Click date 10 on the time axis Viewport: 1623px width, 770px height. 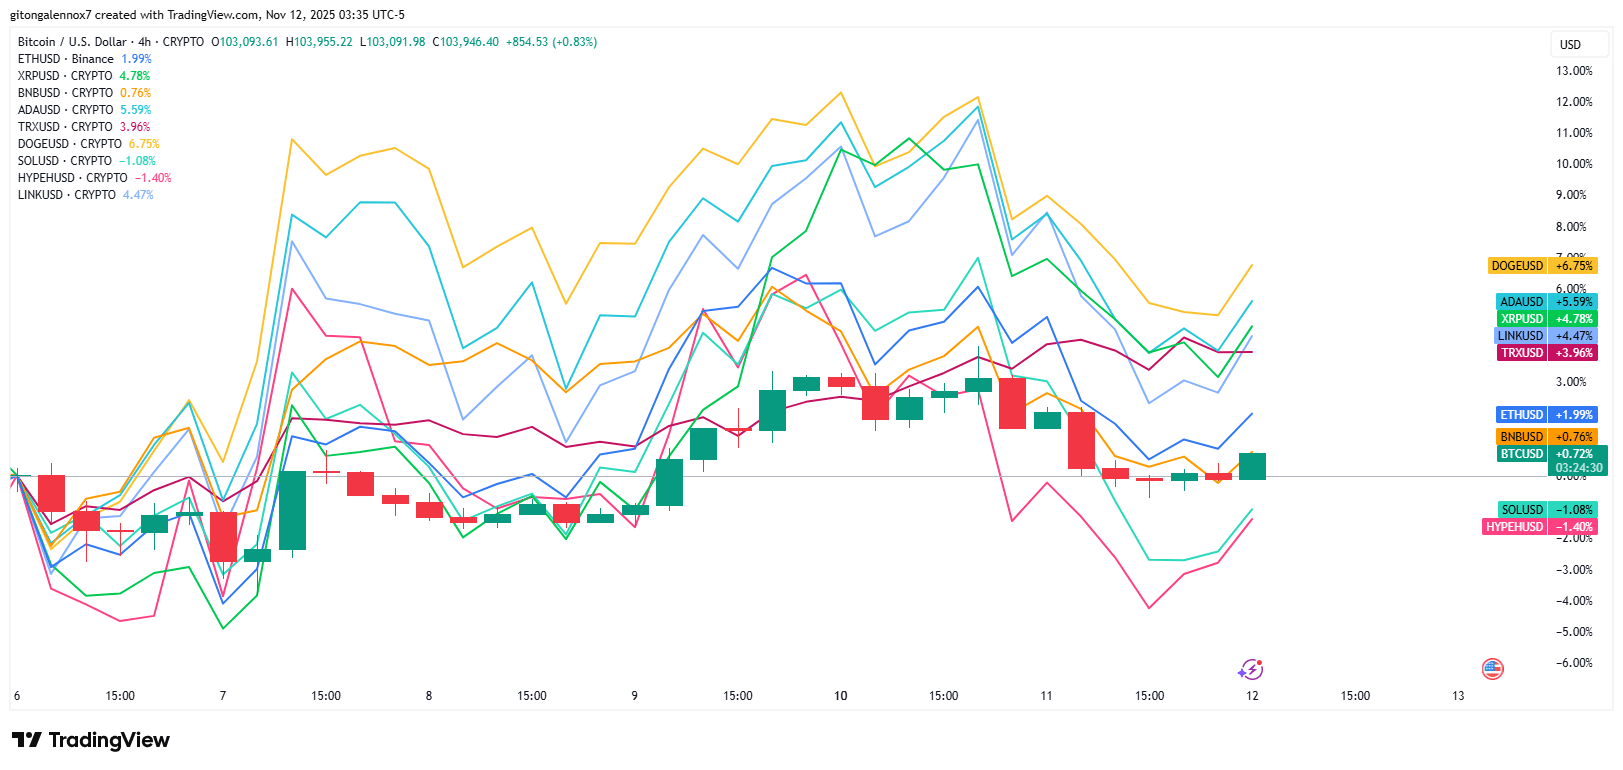pos(841,696)
